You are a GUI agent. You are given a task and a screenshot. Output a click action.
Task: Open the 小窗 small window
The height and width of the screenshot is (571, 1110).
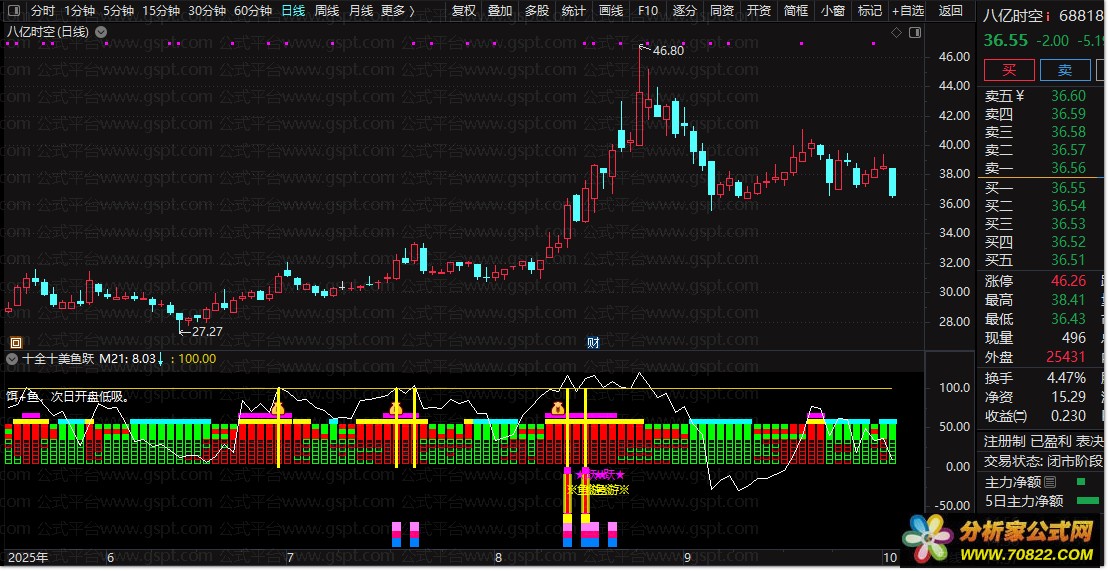[832, 11]
